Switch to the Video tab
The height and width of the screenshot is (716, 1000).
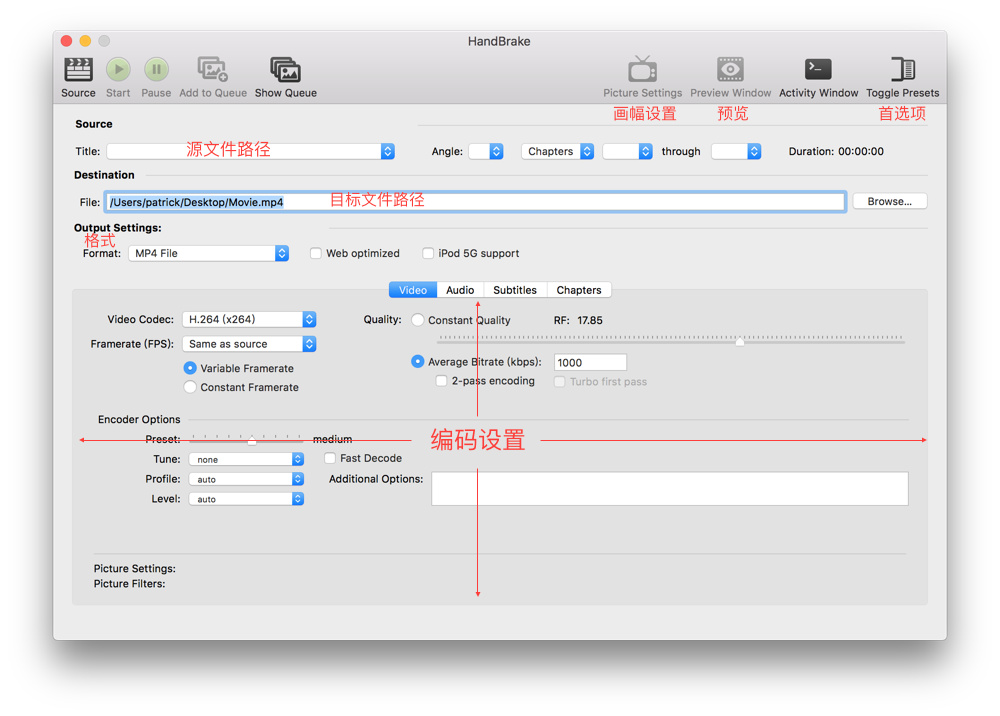click(x=413, y=290)
